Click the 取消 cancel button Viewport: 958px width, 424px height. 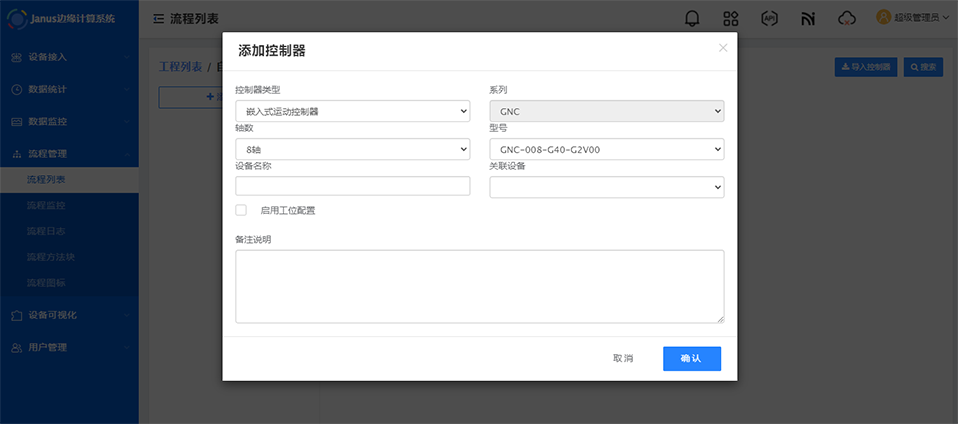pyautogui.click(x=623, y=358)
